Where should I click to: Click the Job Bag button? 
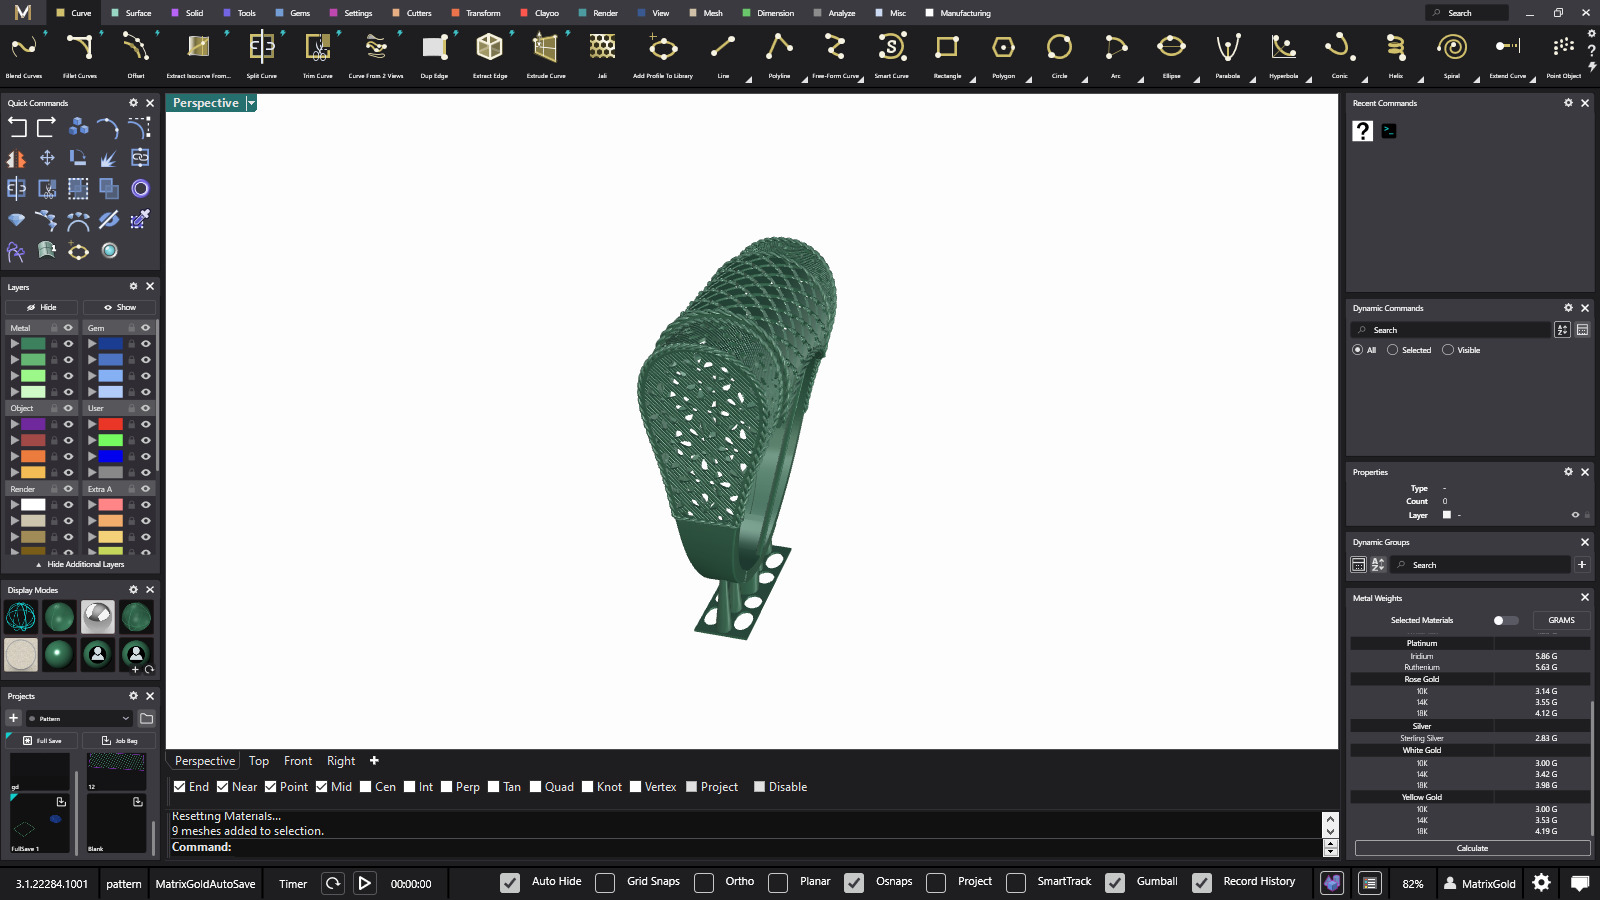pos(119,741)
